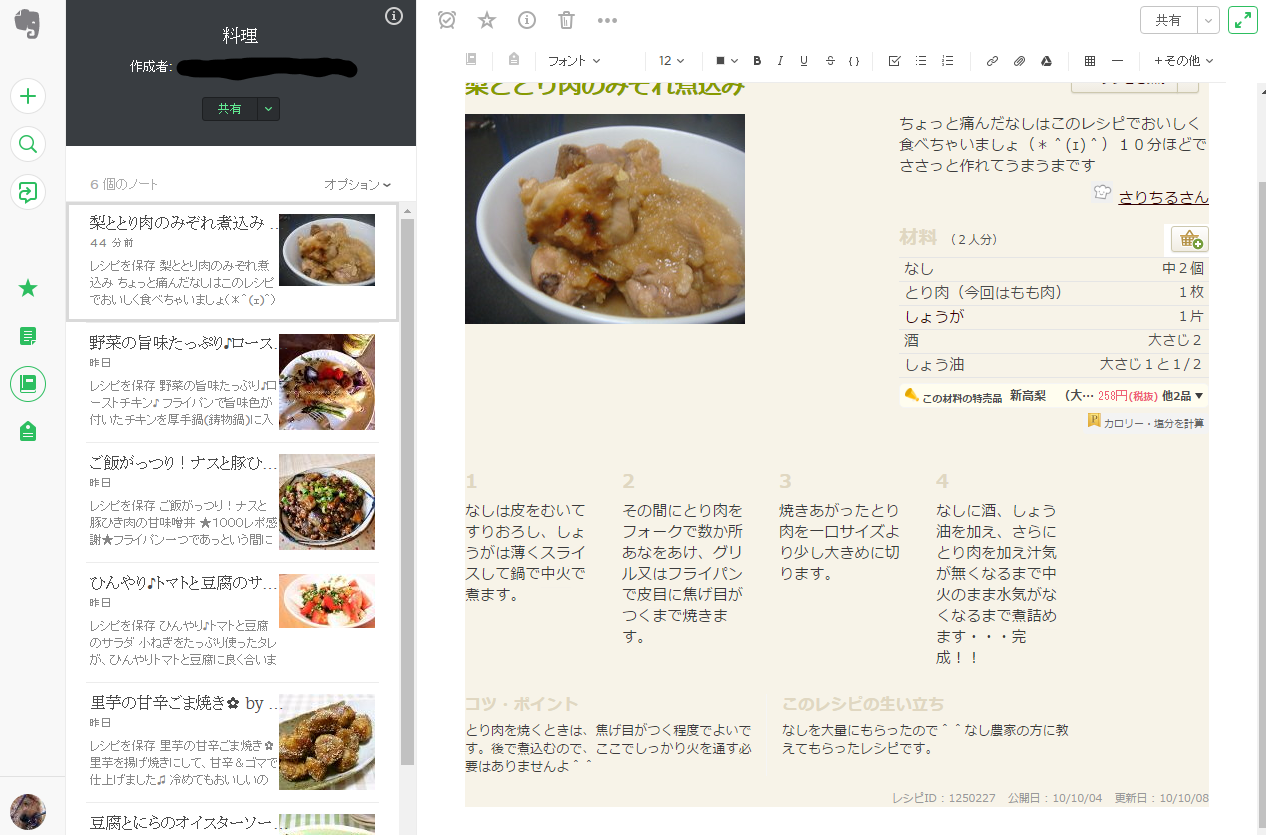
Task: Toggle underline formatting
Action: tap(804, 61)
